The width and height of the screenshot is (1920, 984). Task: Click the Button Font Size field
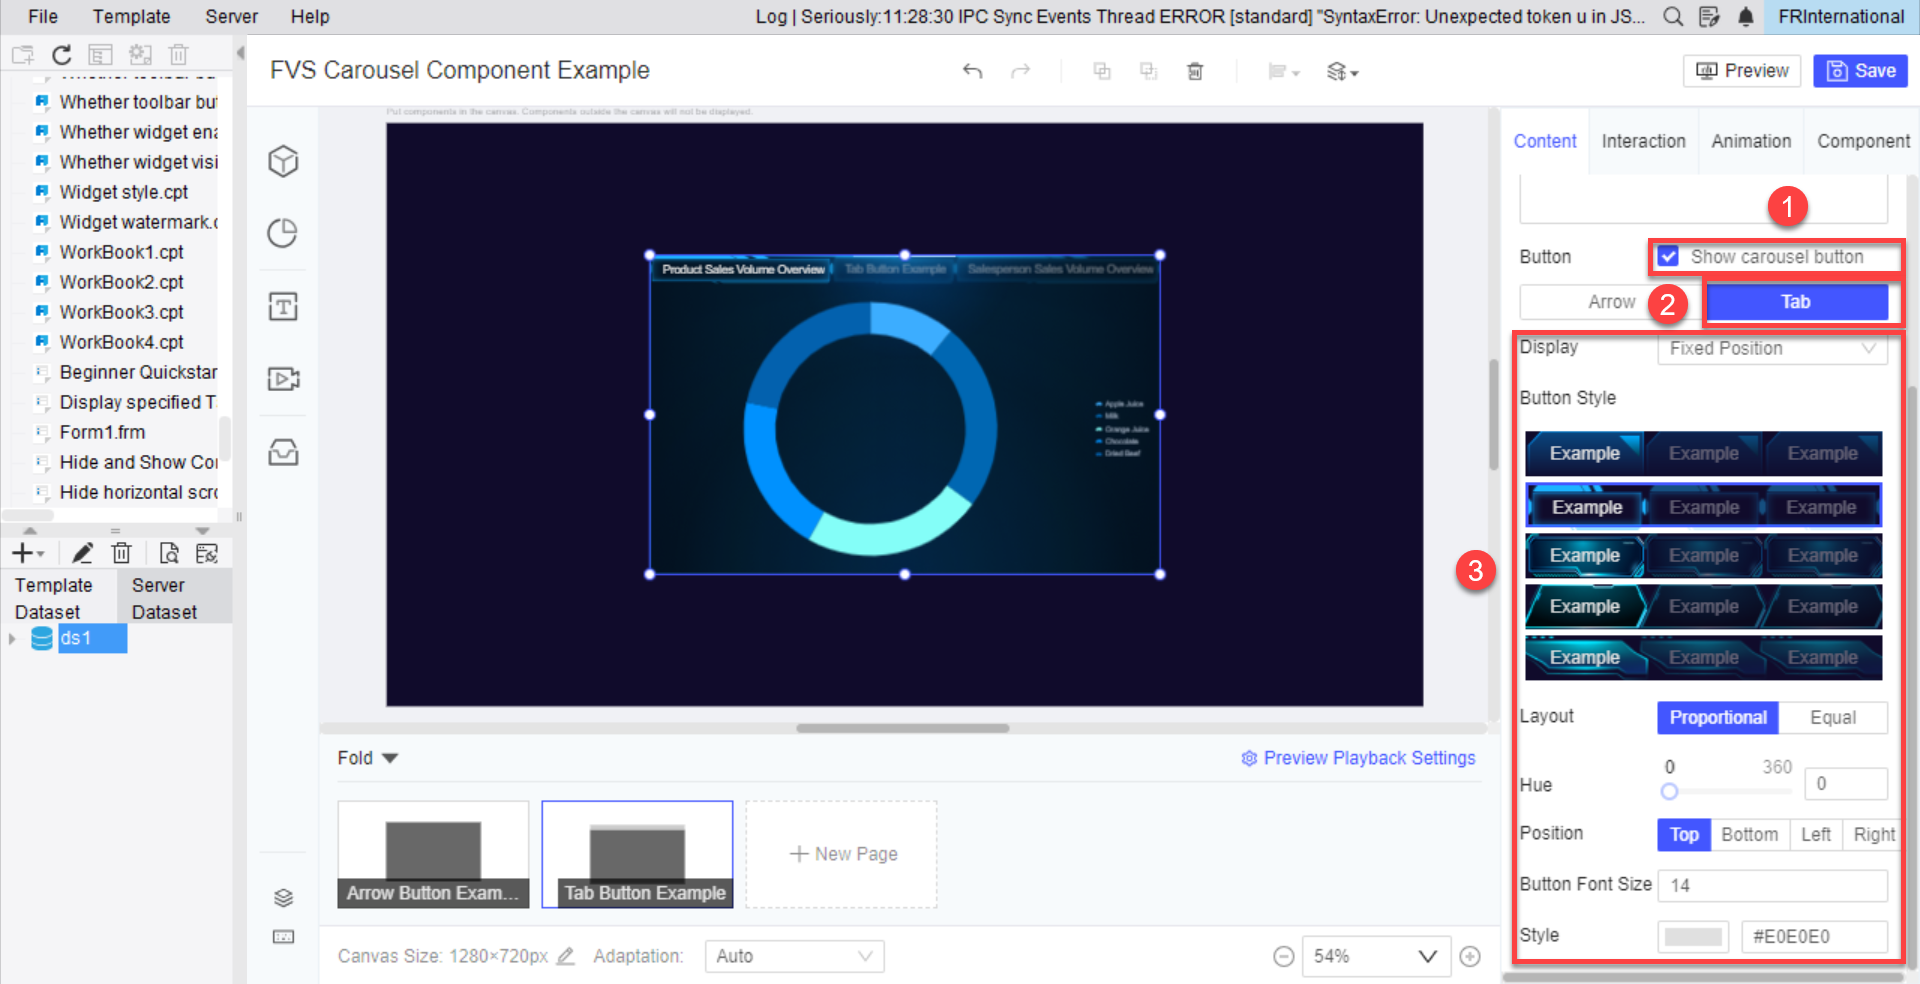pos(1772,886)
